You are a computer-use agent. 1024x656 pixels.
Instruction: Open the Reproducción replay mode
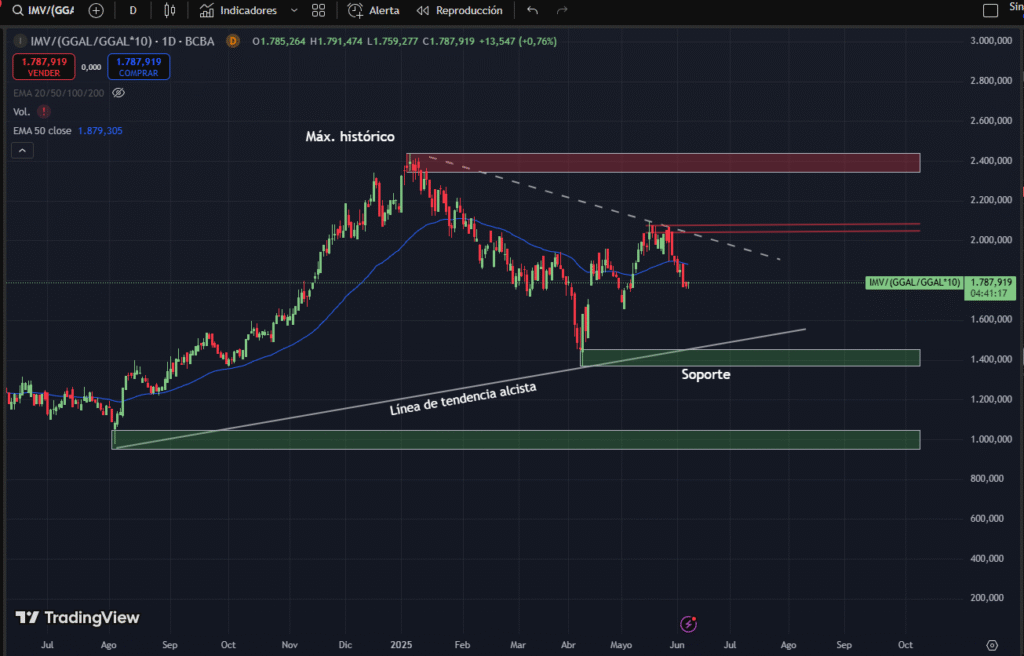click(x=459, y=10)
